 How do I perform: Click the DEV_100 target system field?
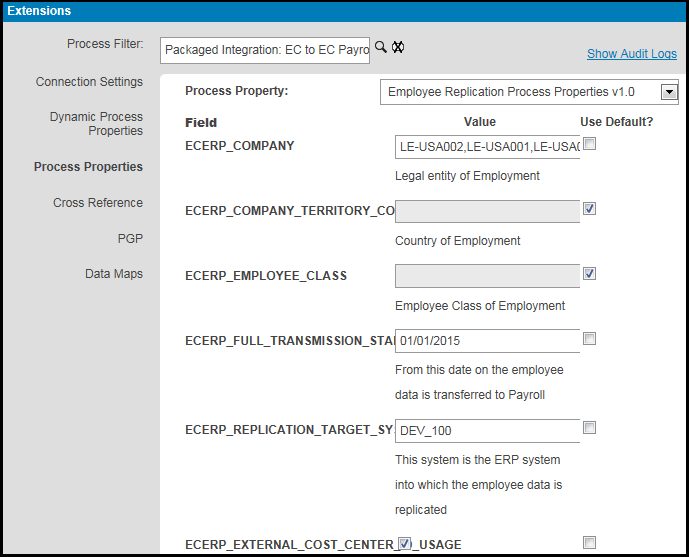pos(487,430)
